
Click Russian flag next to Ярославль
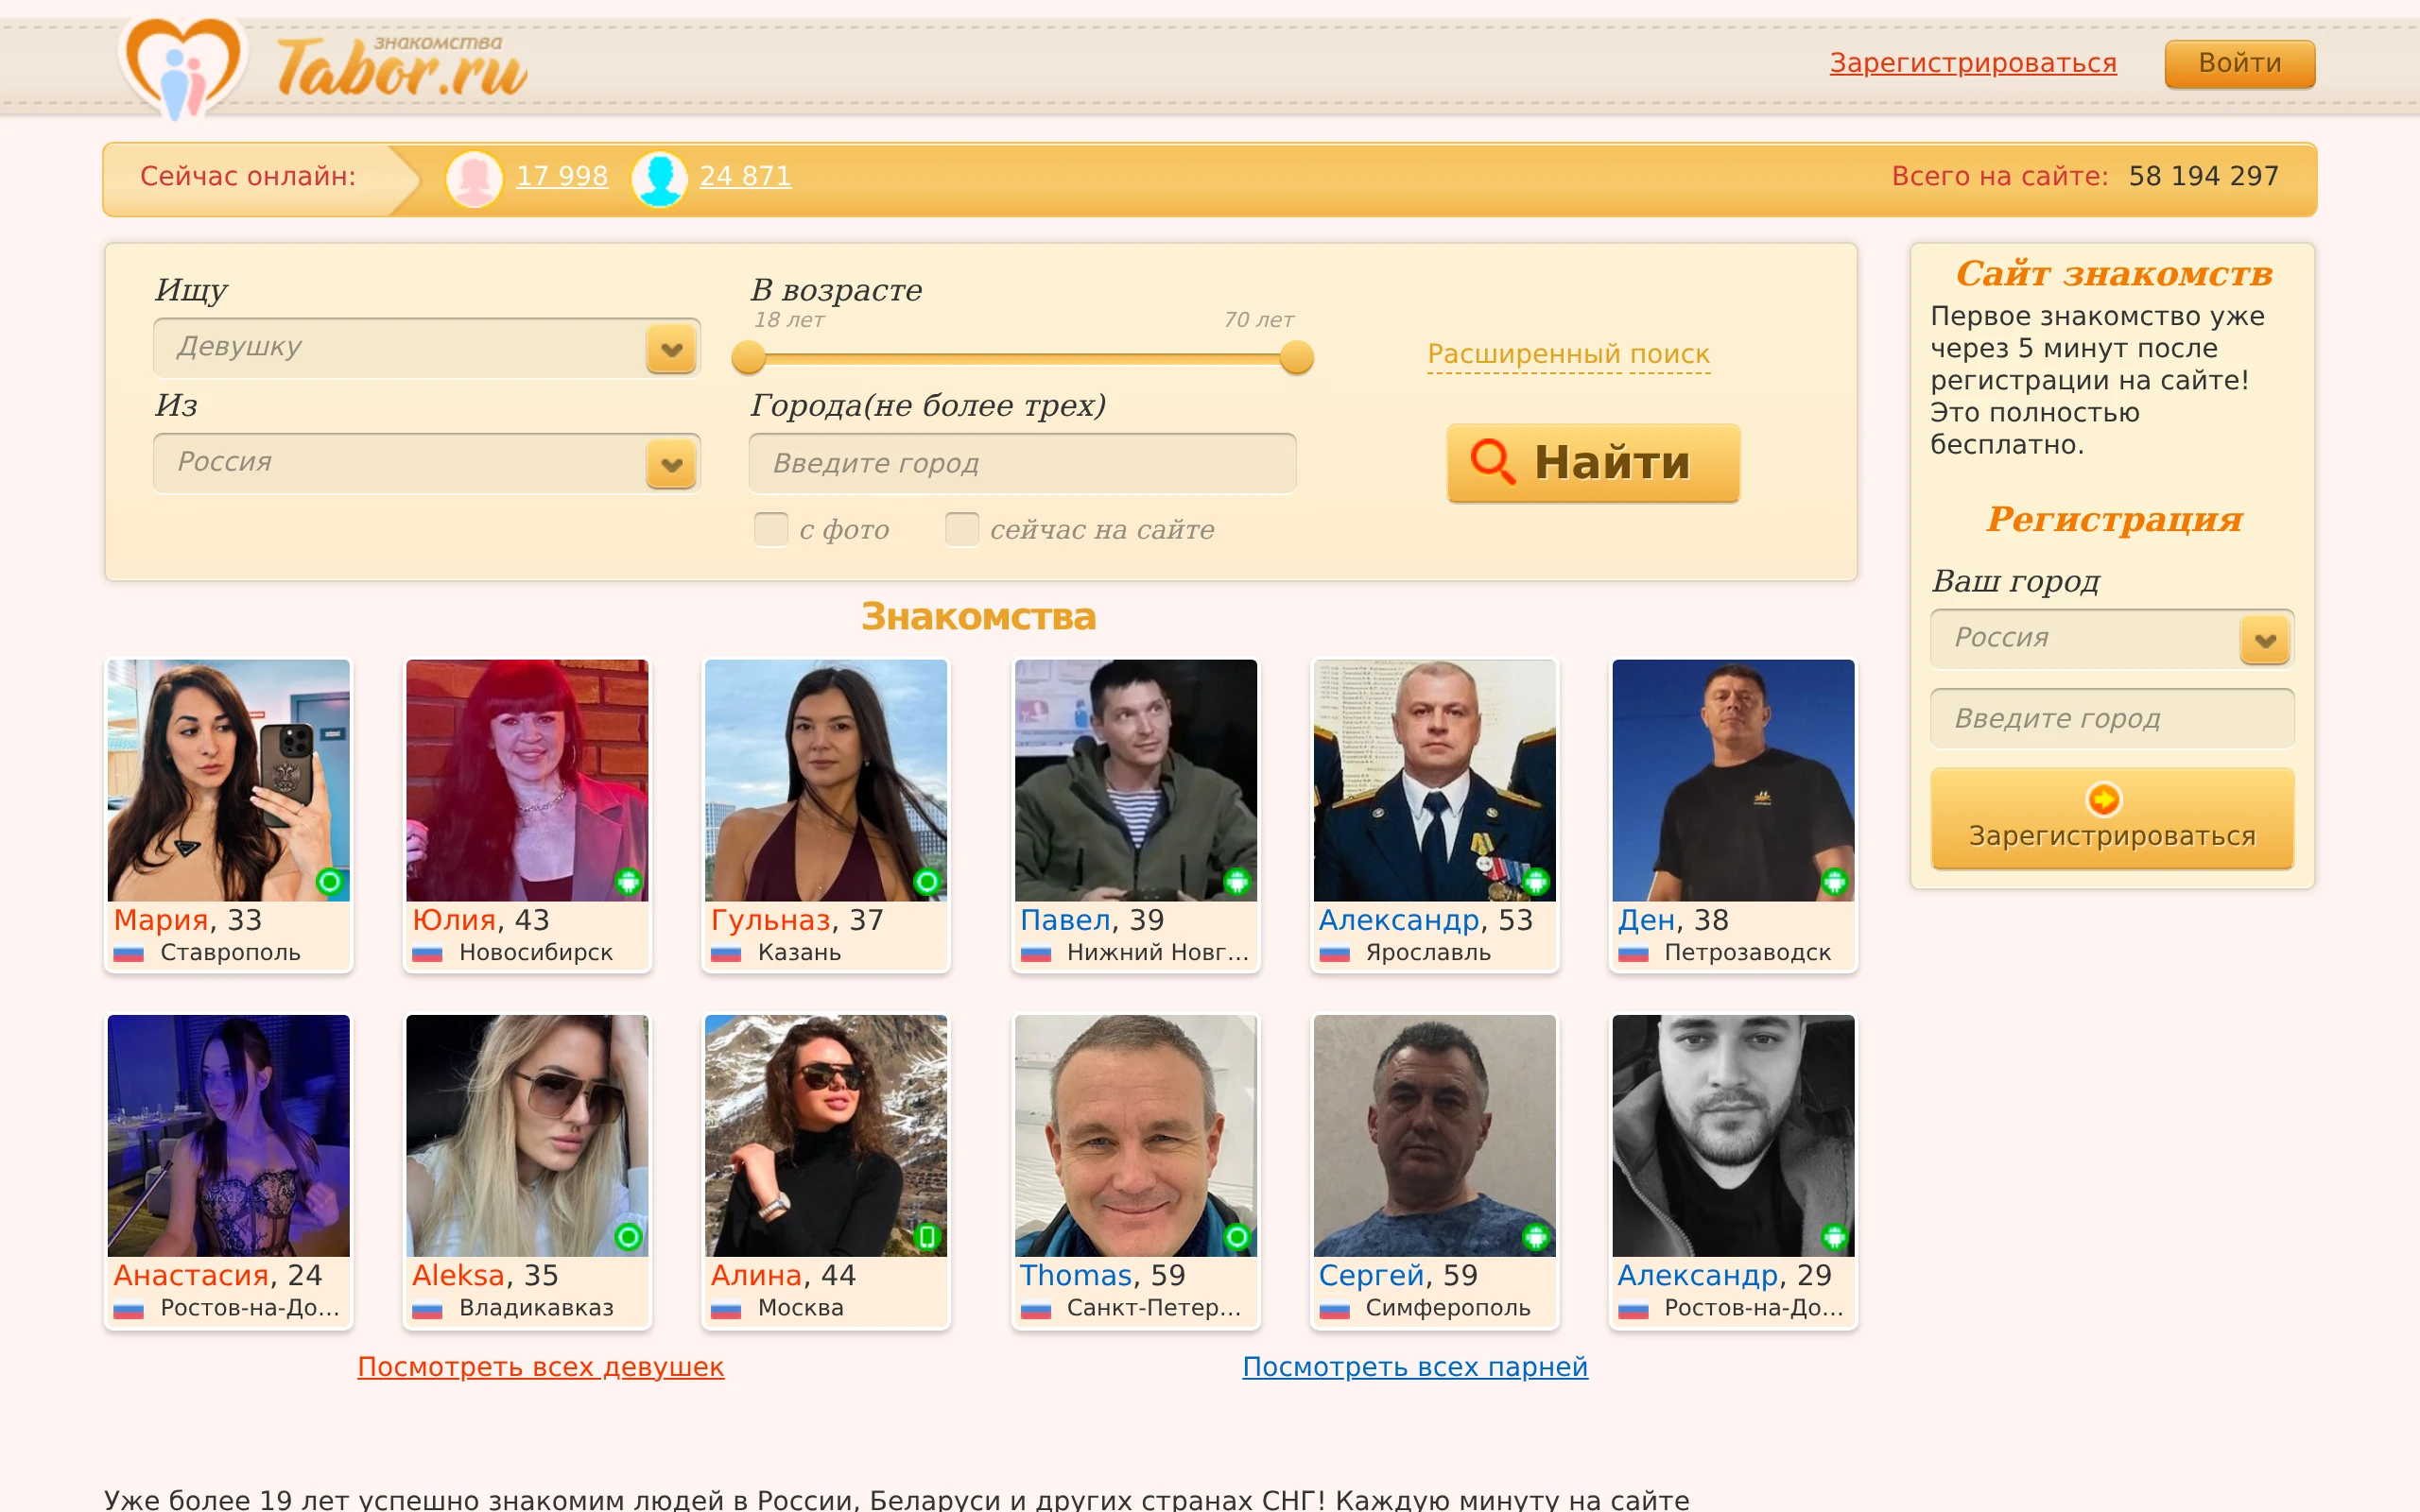point(1335,953)
